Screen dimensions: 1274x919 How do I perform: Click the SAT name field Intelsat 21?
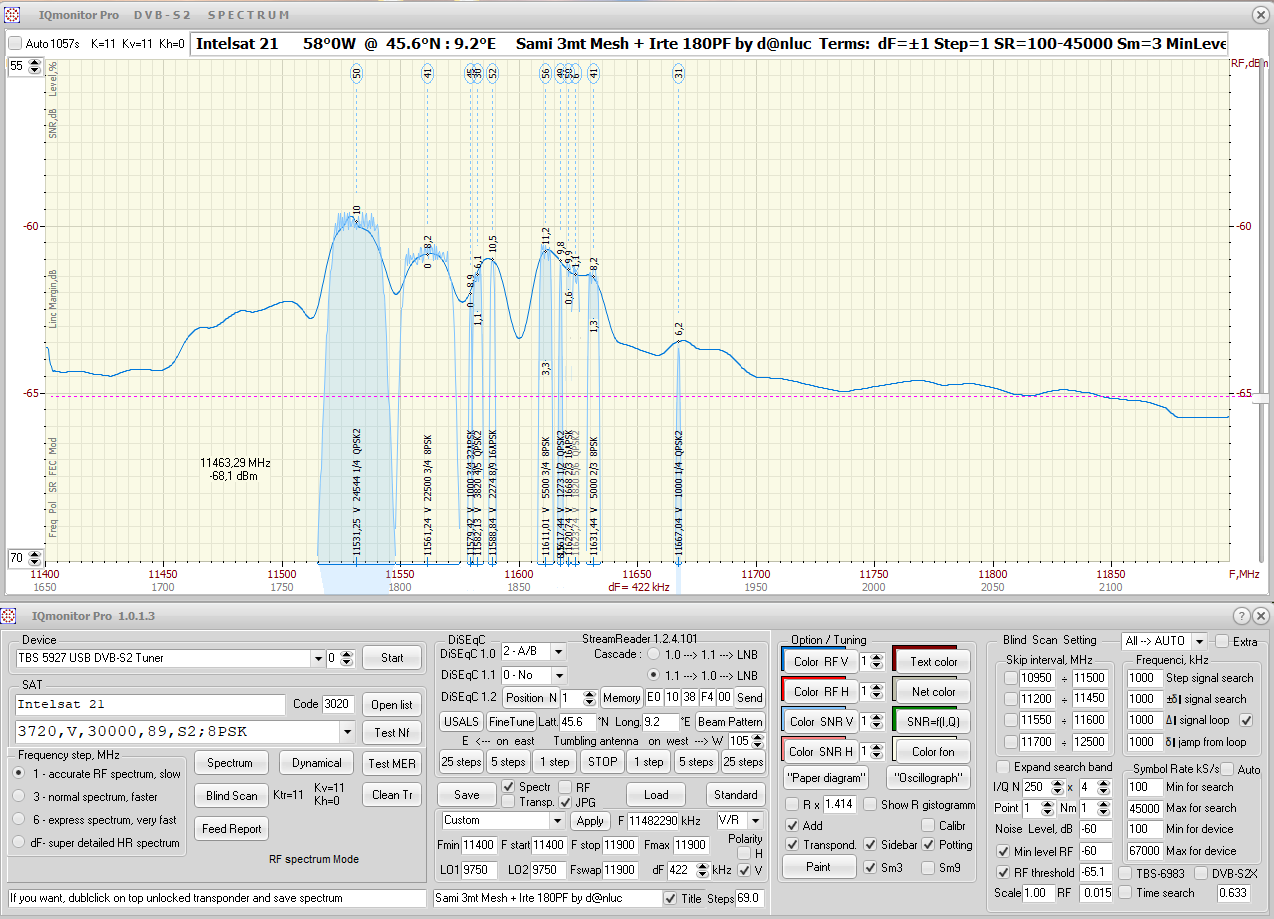tap(150, 704)
